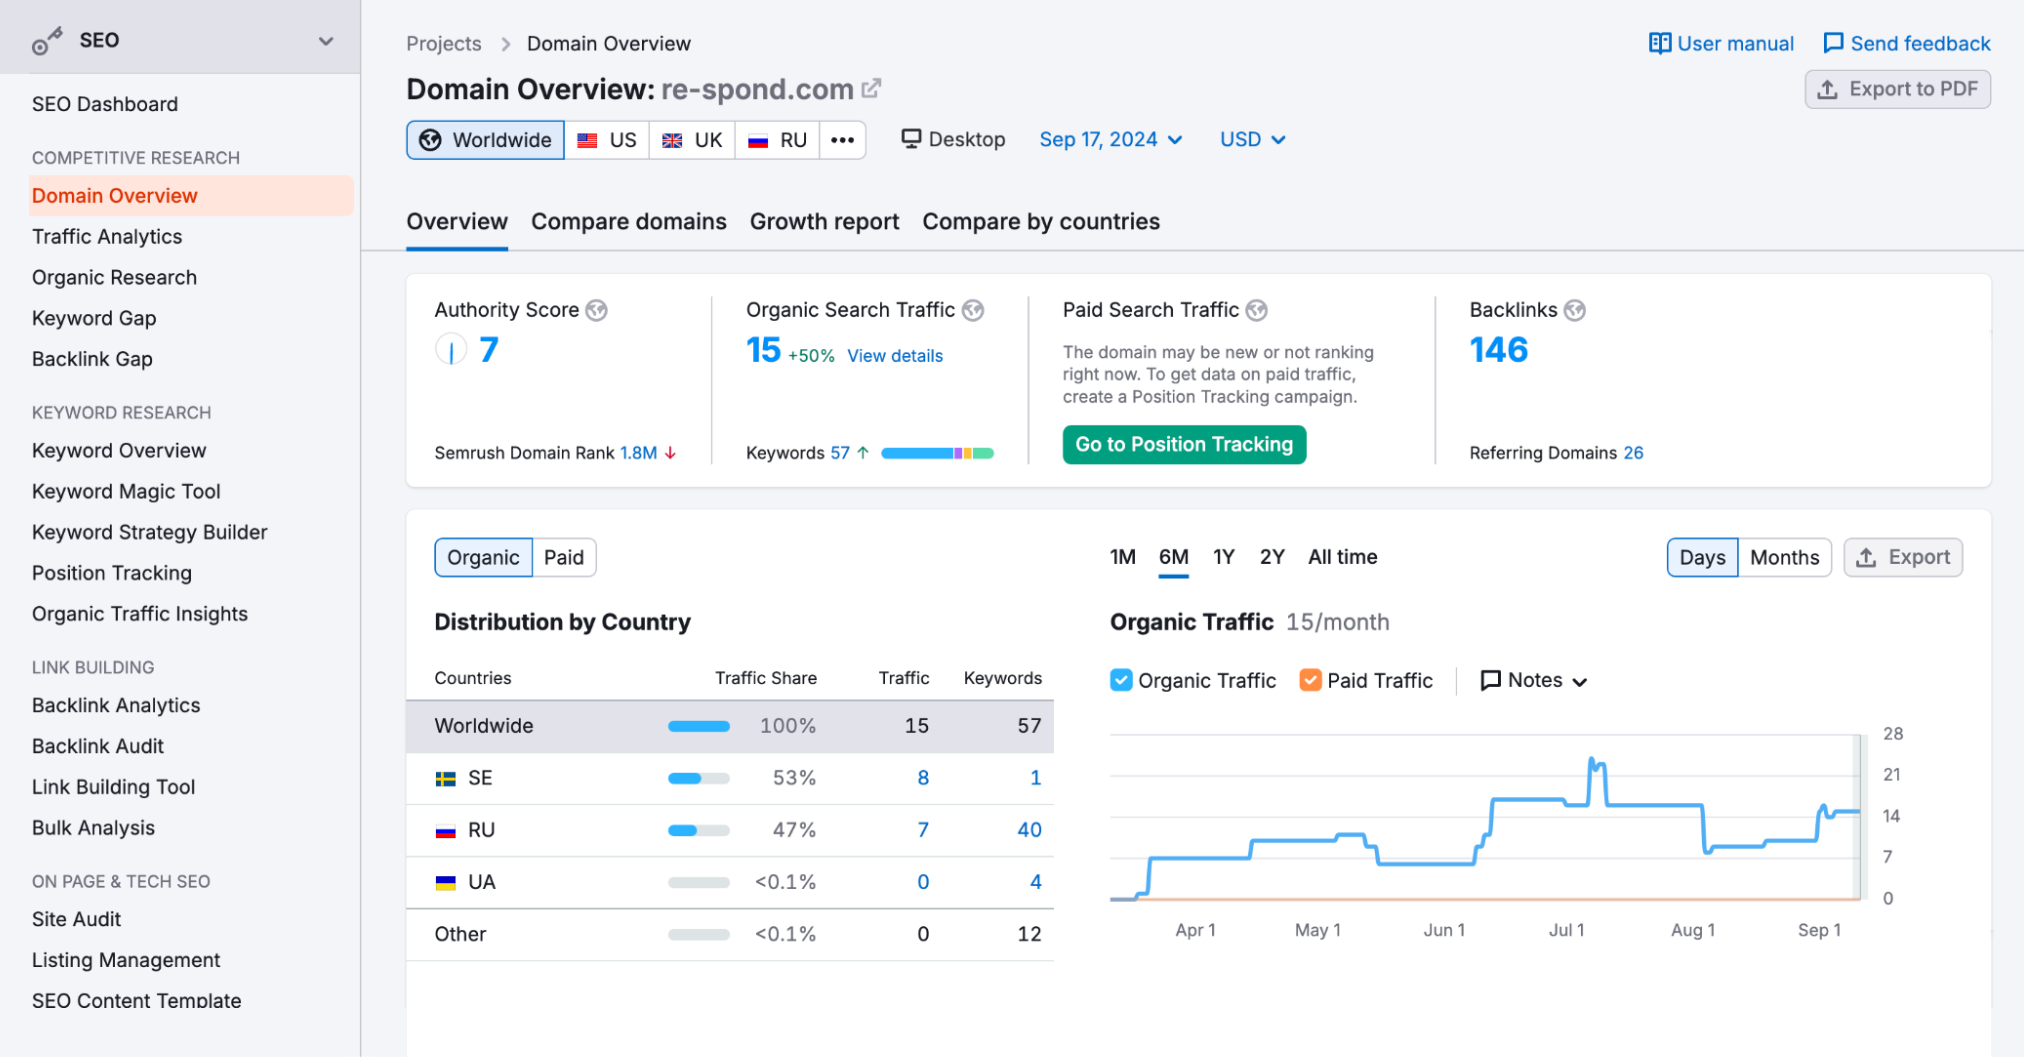This screenshot has height=1057, width=2024.
Task: Open Backlink Analytics in sidebar
Action: (x=116, y=706)
